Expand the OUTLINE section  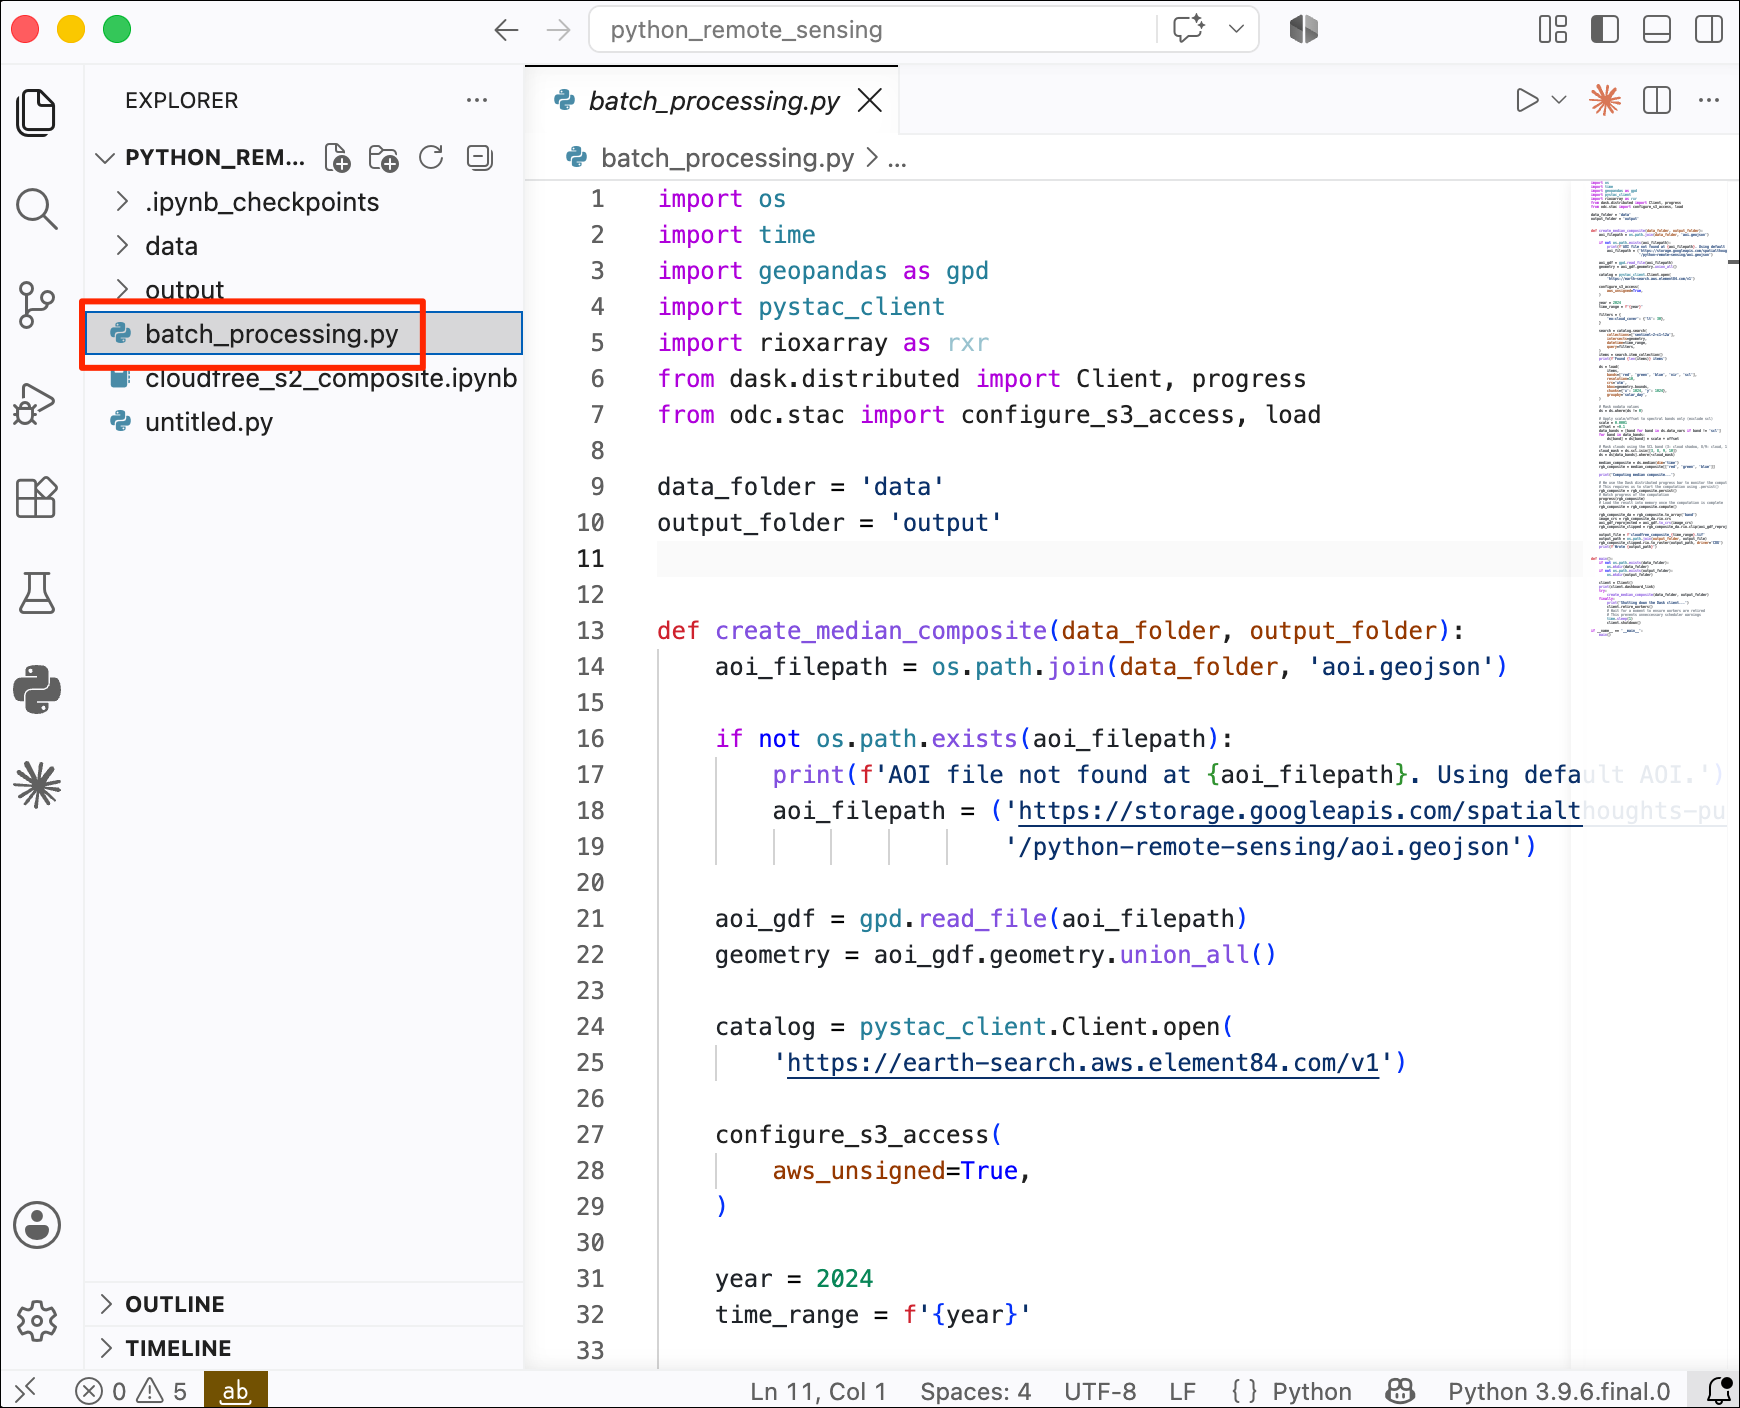click(304, 1304)
